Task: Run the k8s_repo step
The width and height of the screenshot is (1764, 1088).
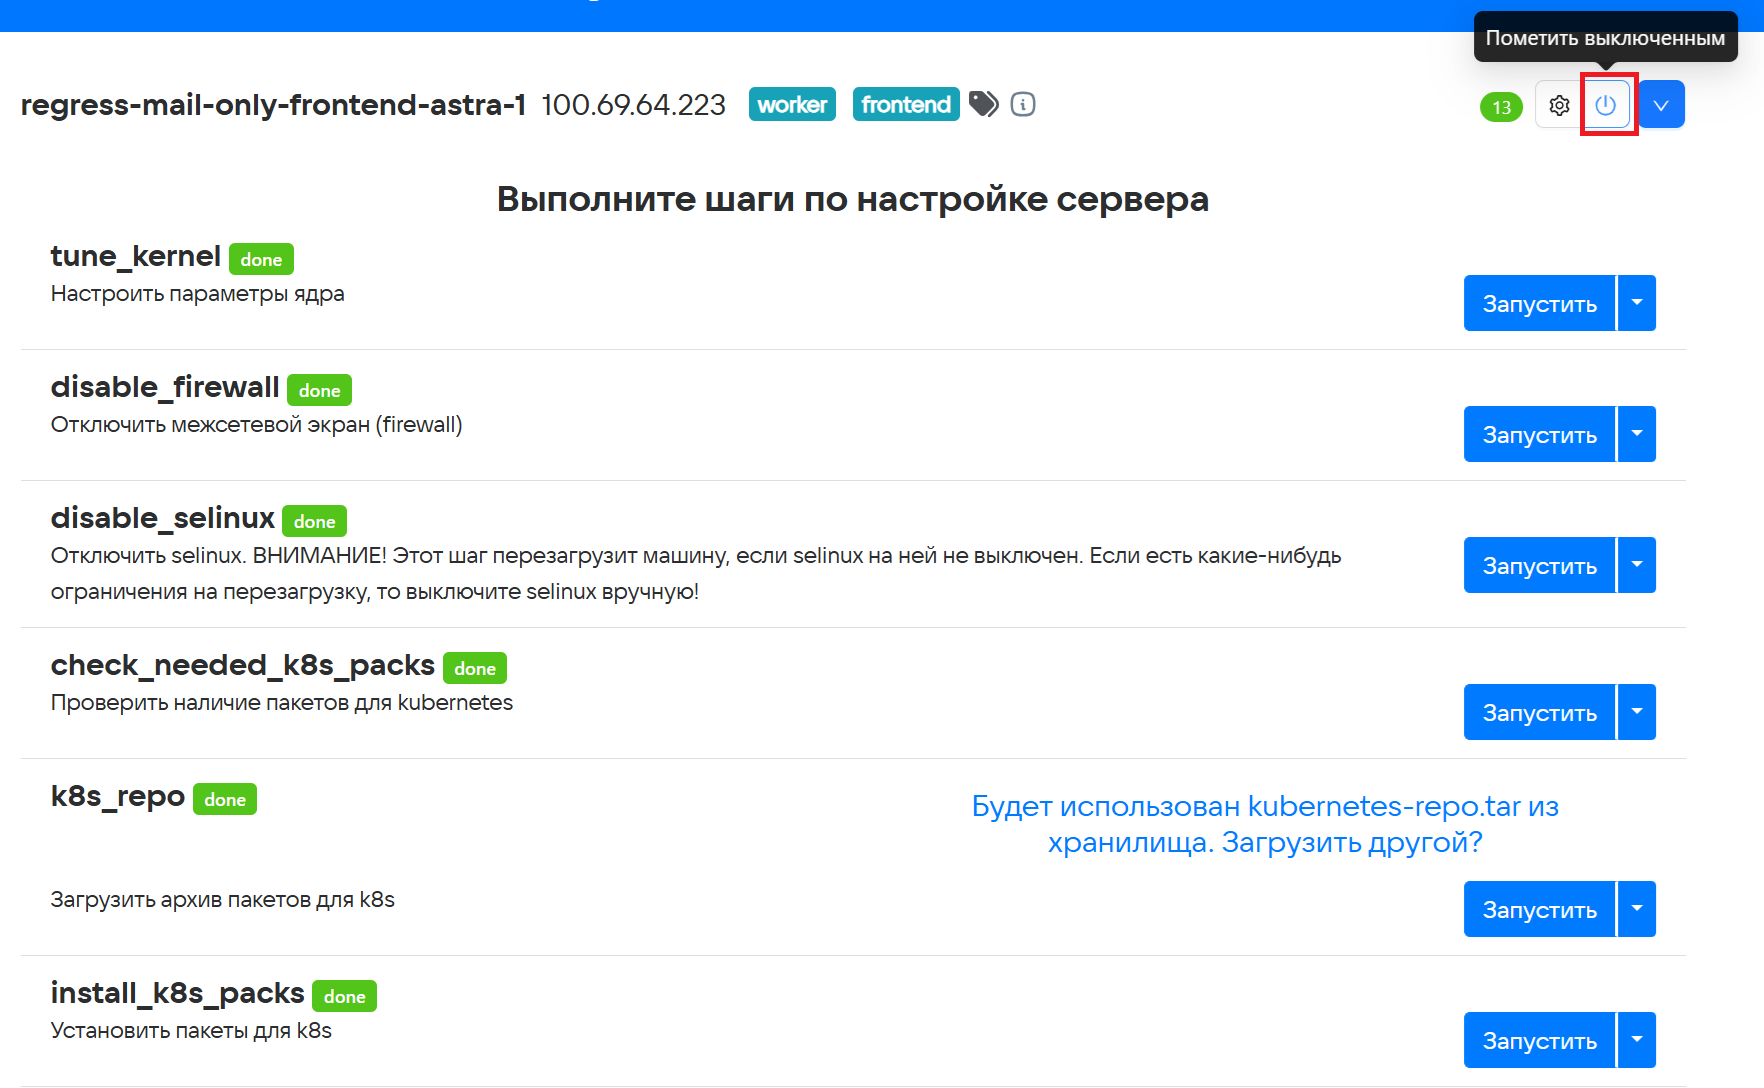Action: tap(1539, 909)
